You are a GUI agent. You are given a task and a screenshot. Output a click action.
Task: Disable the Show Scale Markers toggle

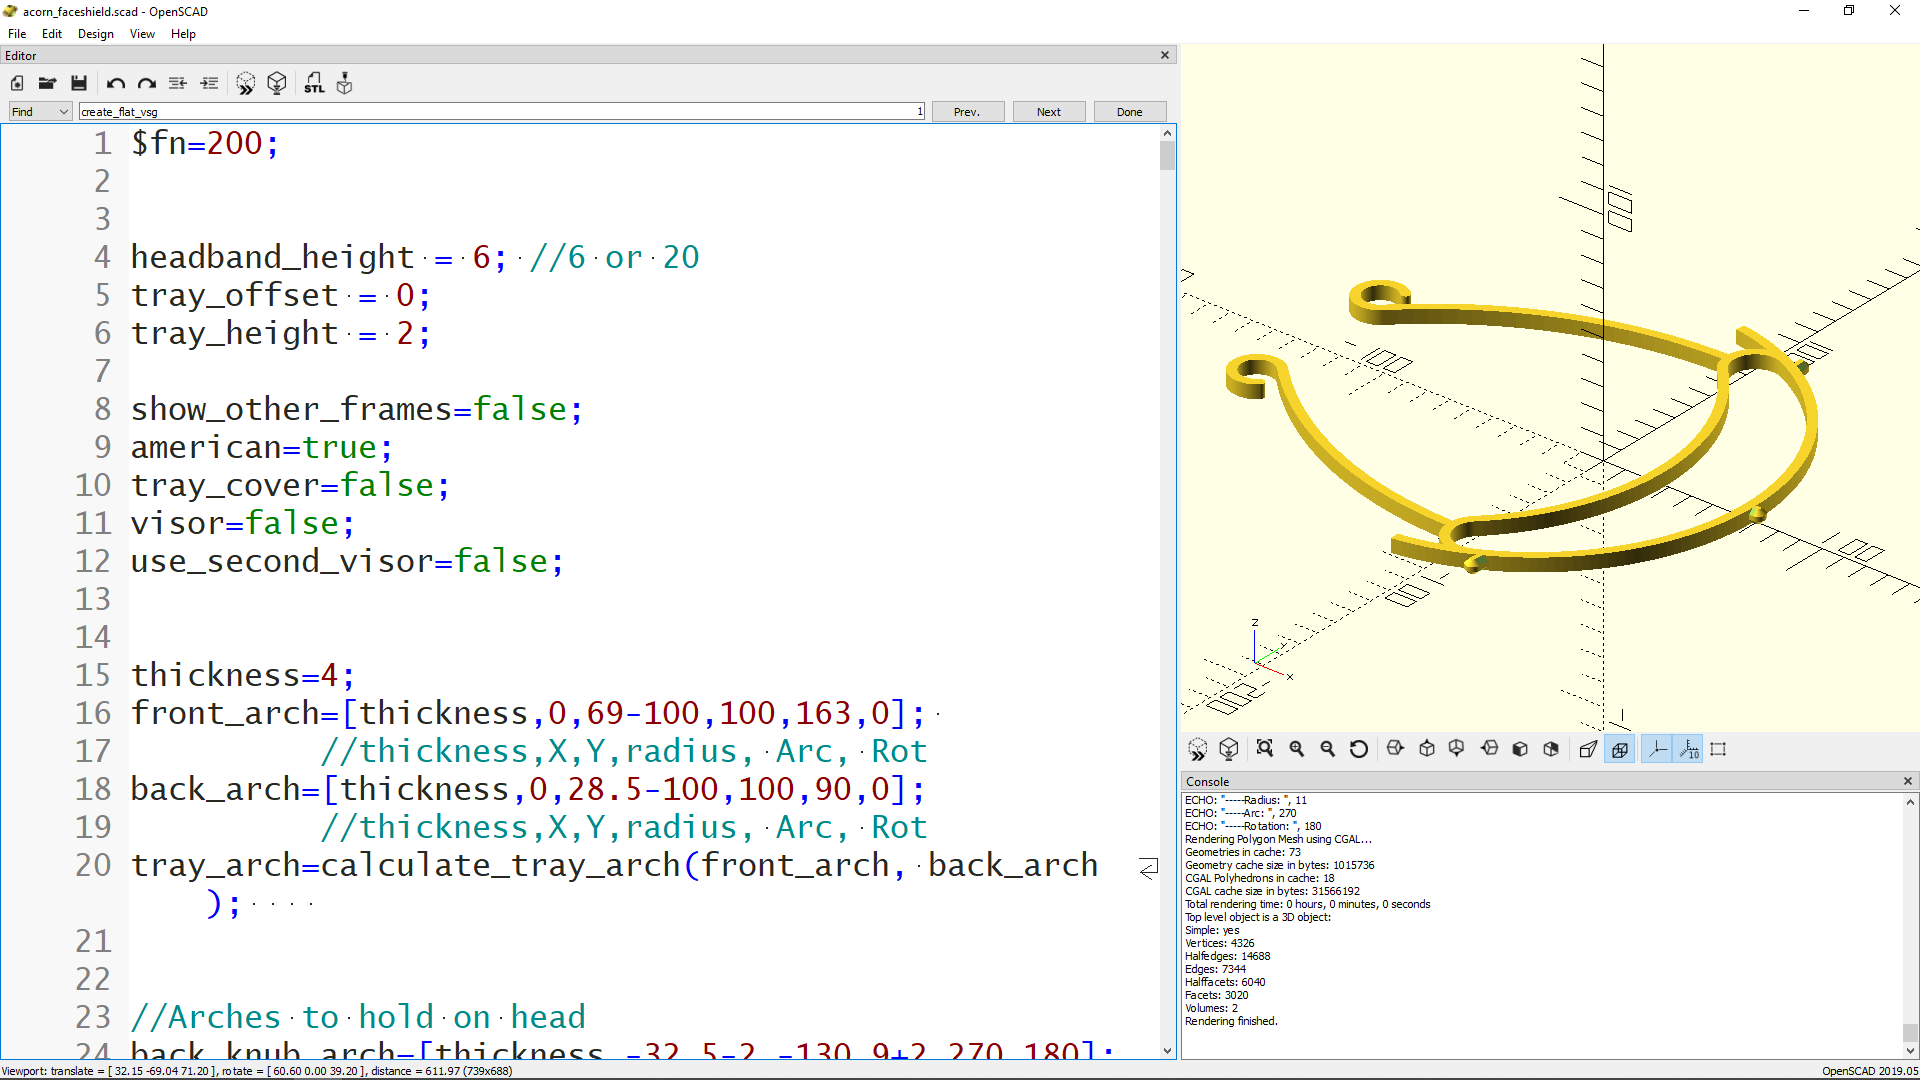coord(1688,748)
